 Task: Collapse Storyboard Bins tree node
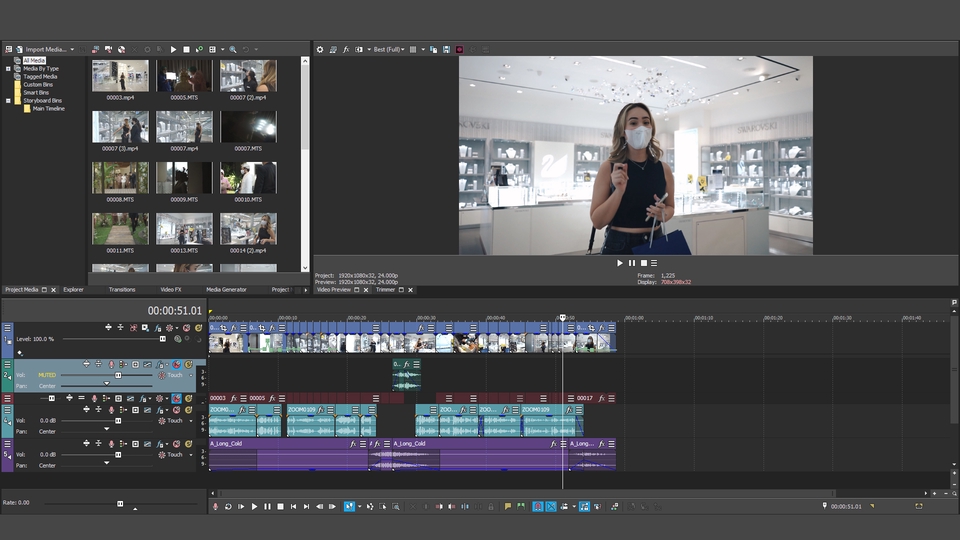click(x=8, y=100)
